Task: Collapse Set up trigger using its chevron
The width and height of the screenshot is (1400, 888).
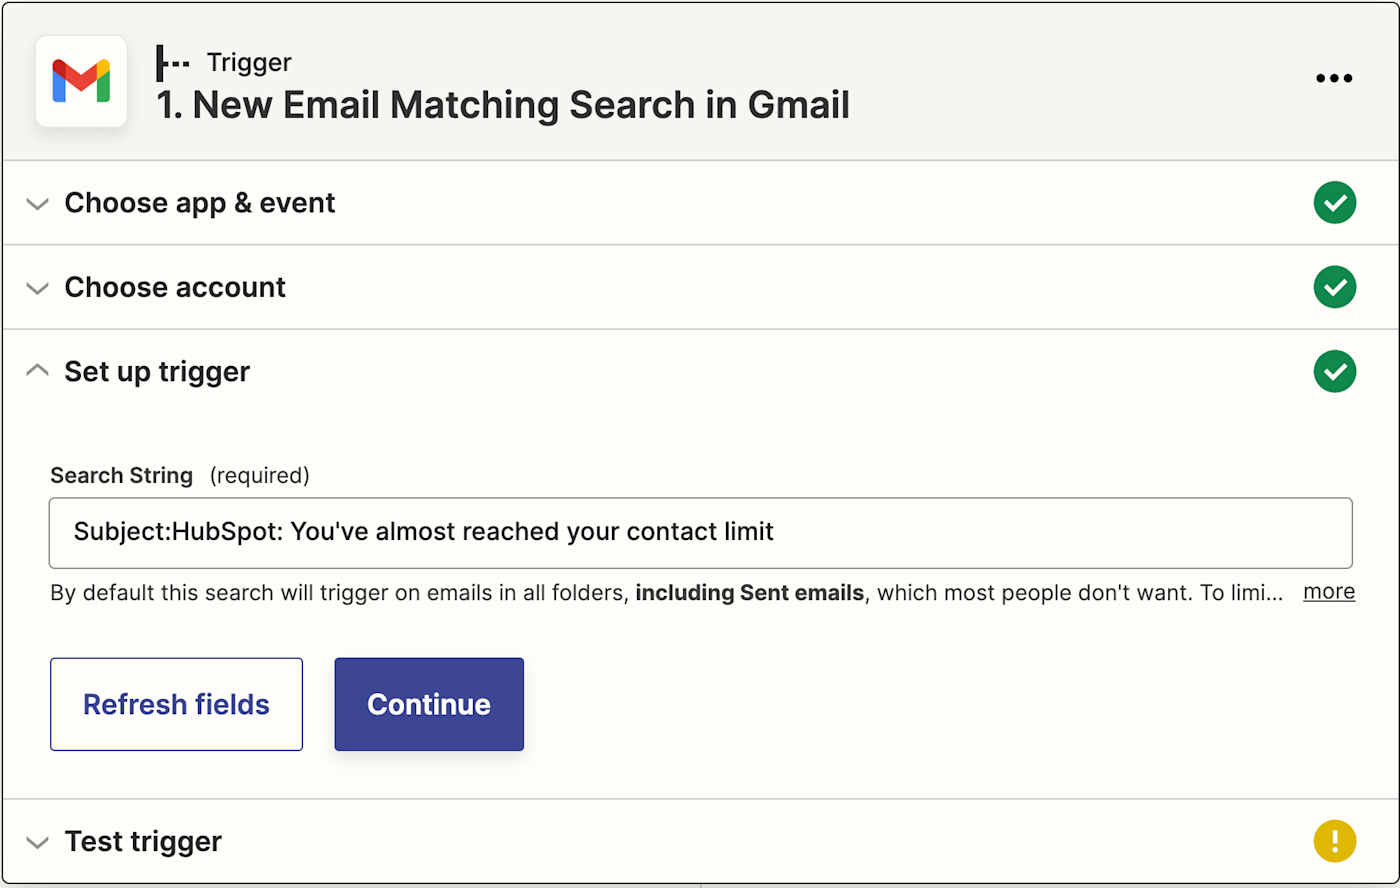Action: pos(37,371)
